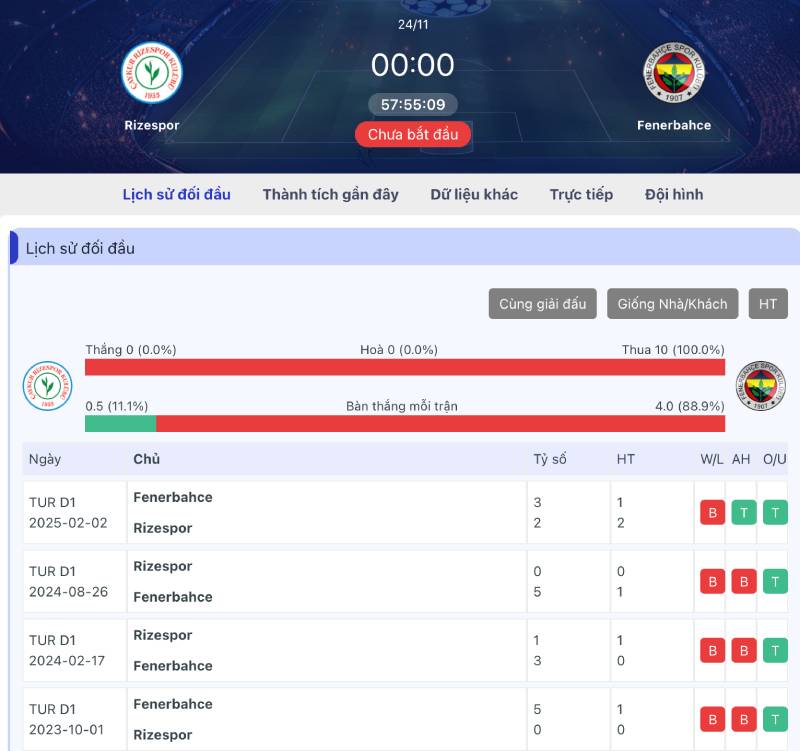
Task: Click Rizespor home team in 2024-08-26 row
Action: pos(163,566)
